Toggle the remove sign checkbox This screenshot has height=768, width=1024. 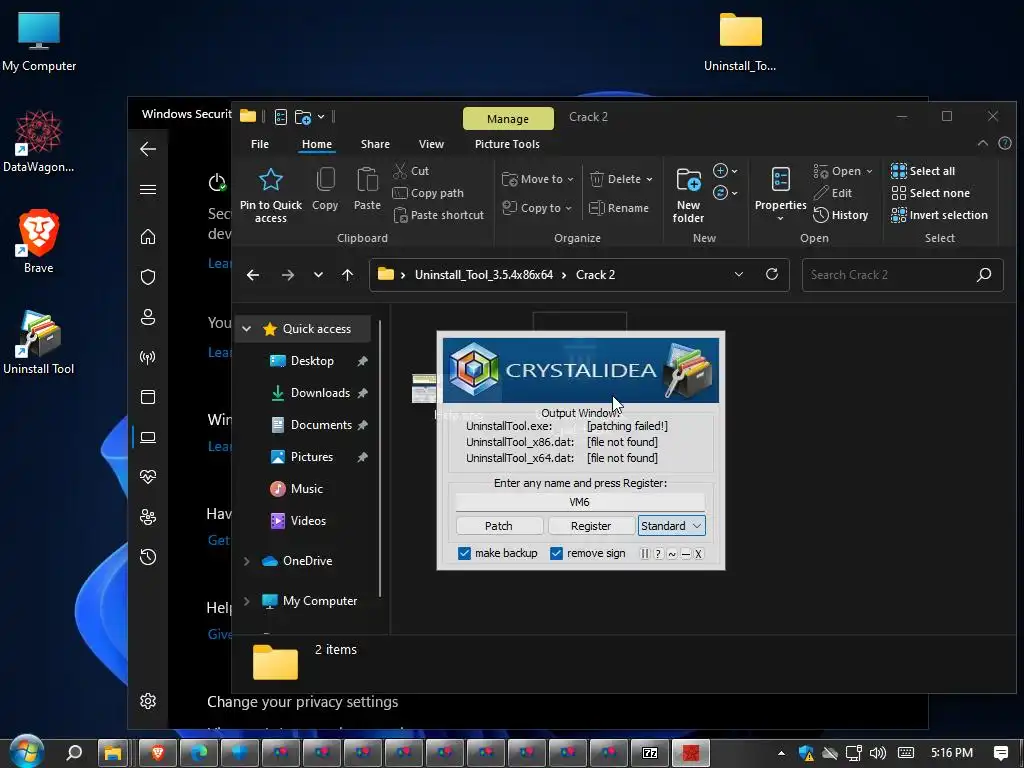point(556,553)
